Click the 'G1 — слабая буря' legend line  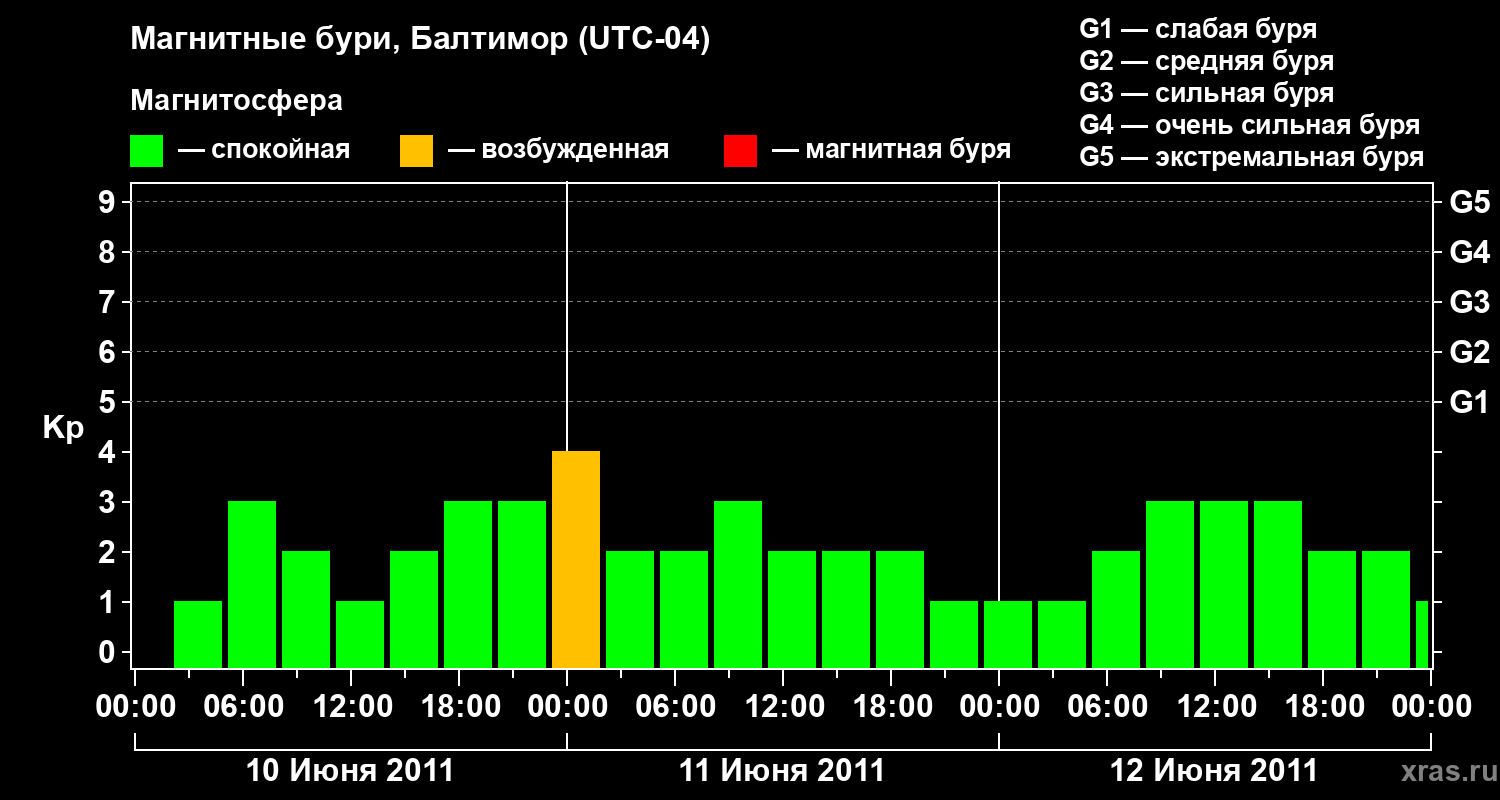click(1198, 29)
